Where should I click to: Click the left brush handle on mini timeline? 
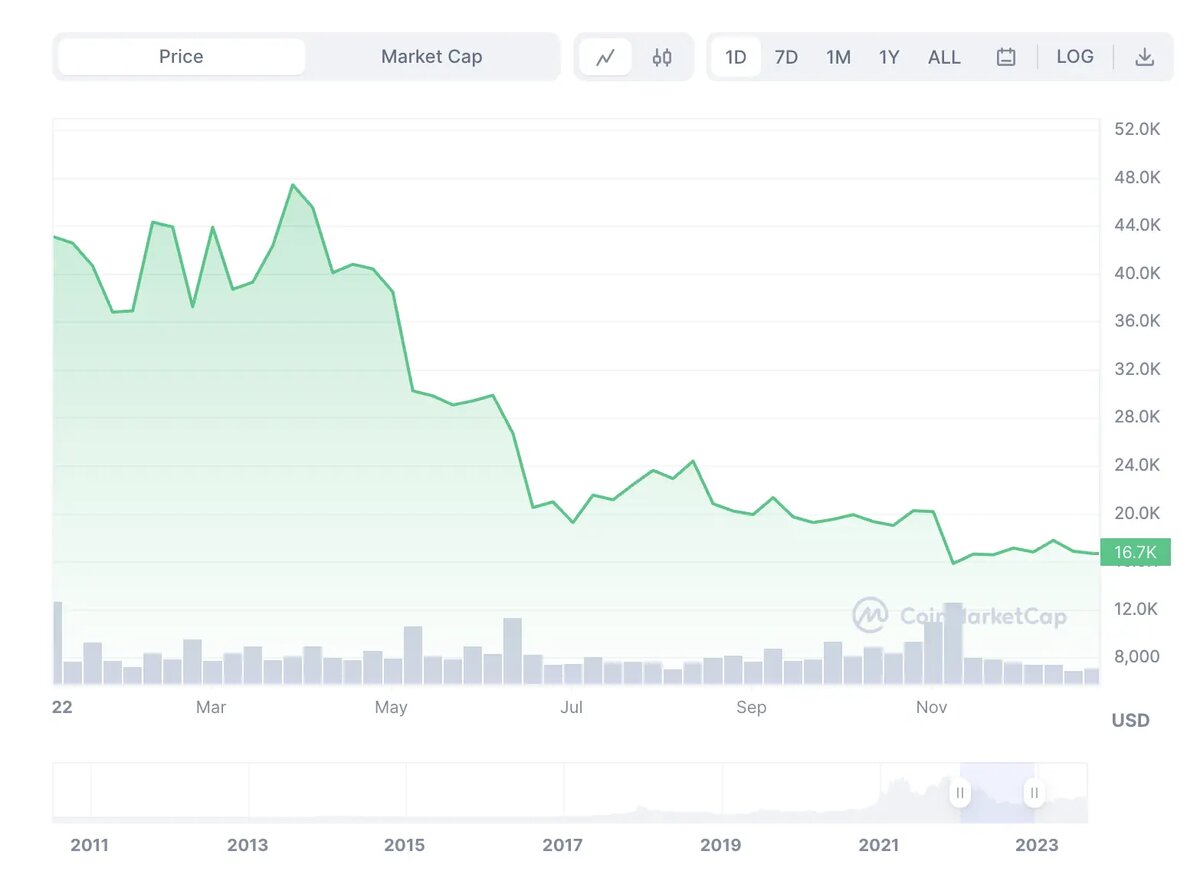pos(959,792)
